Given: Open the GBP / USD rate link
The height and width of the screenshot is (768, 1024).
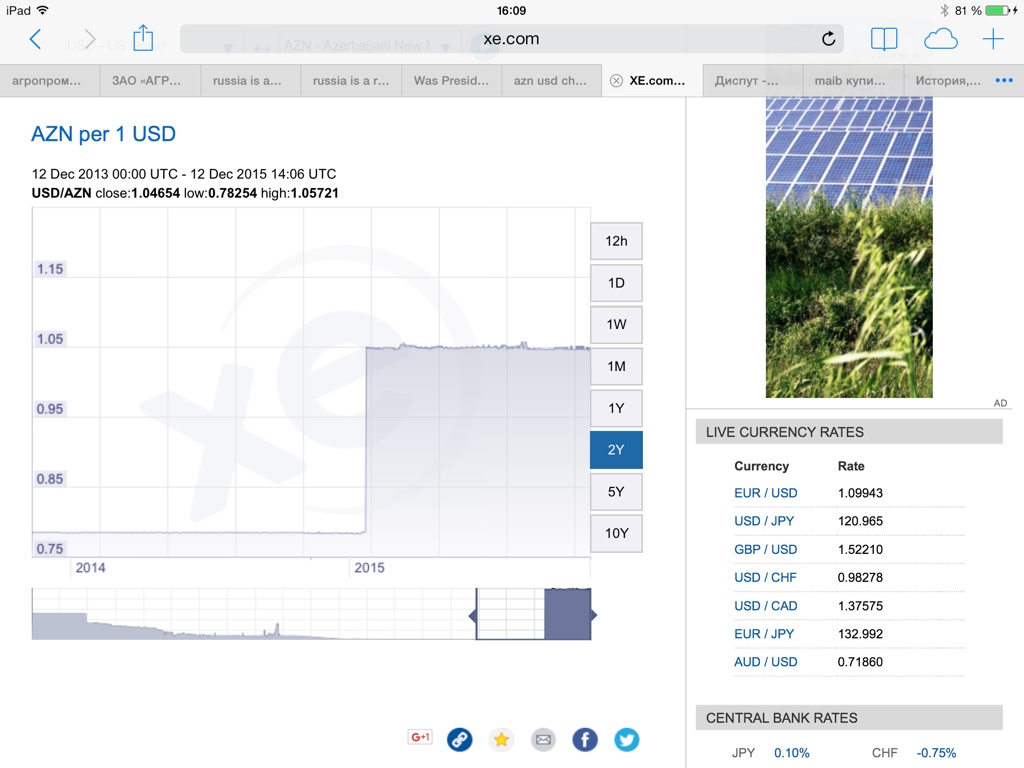Looking at the screenshot, I should tap(765, 549).
